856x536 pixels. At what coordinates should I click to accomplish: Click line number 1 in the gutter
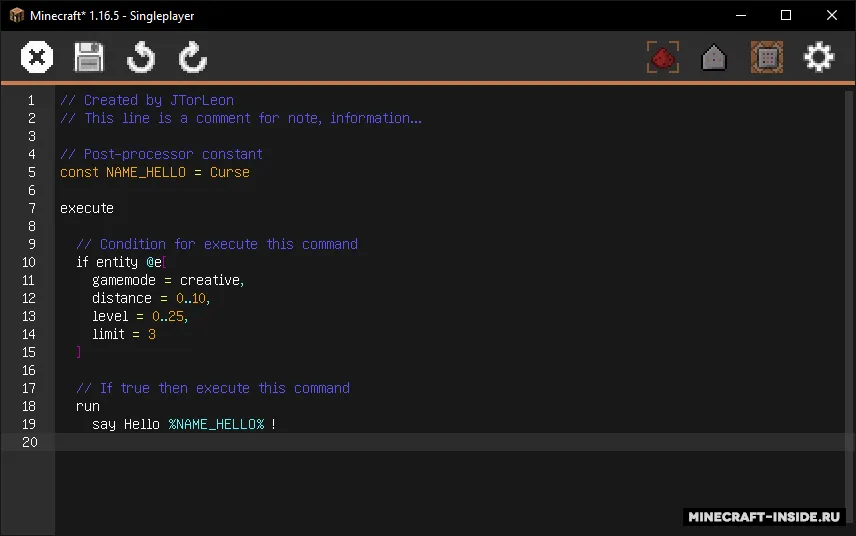pyautogui.click(x=31, y=100)
